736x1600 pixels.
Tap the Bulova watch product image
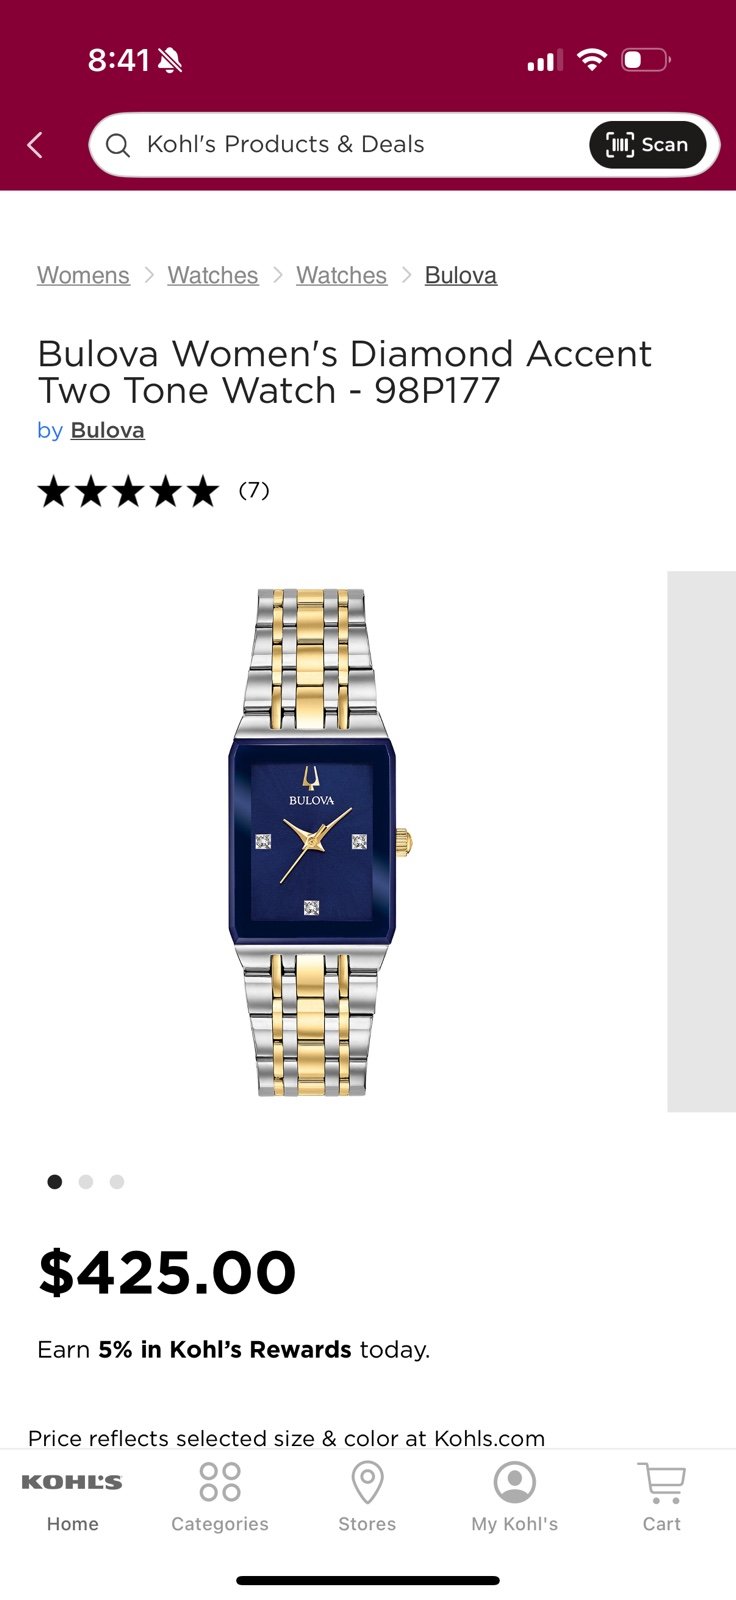(x=320, y=842)
